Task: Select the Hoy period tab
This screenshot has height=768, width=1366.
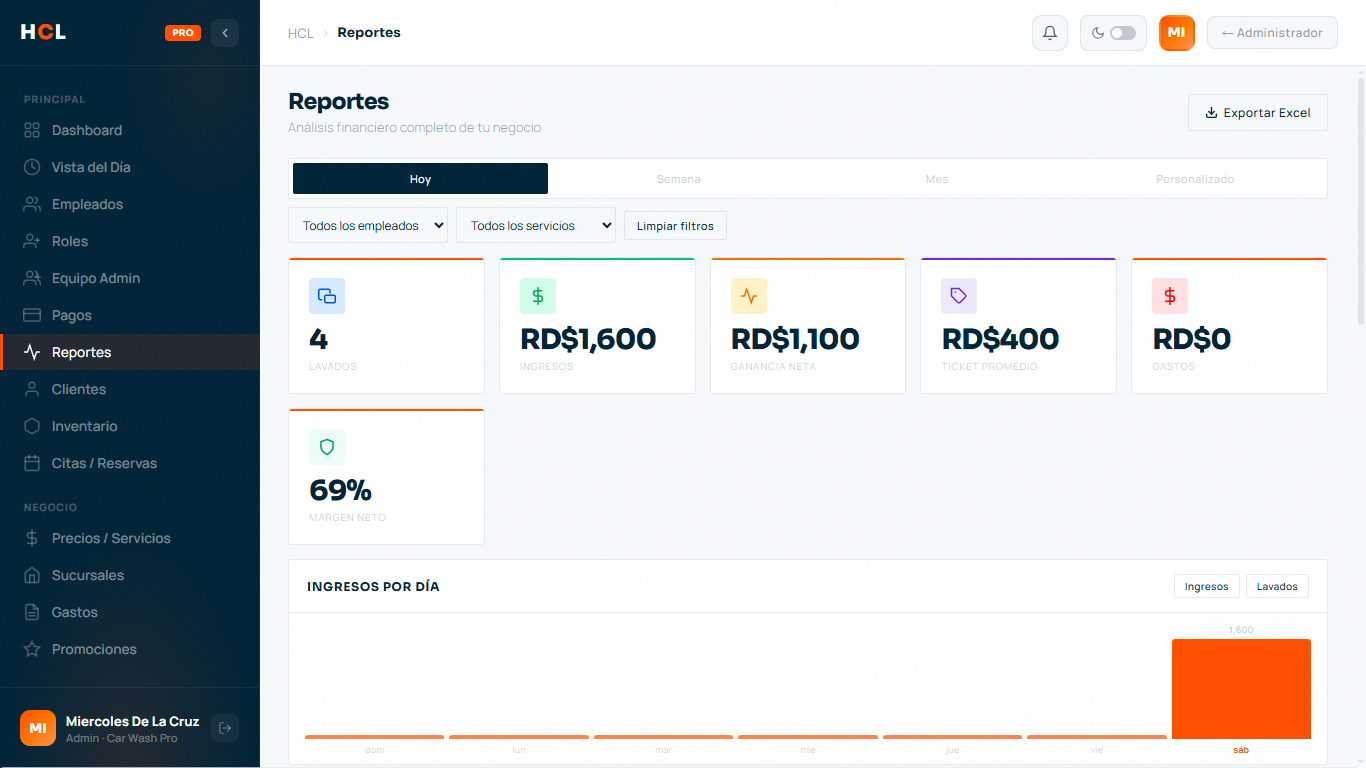Action: 420,179
